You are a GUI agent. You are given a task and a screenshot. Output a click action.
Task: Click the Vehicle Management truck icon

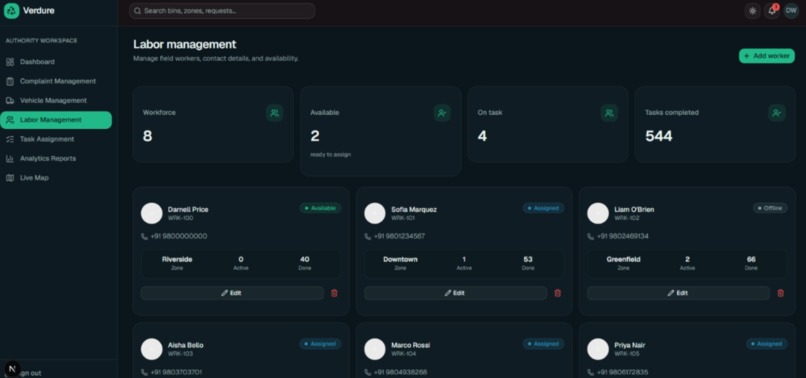[x=10, y=100]
